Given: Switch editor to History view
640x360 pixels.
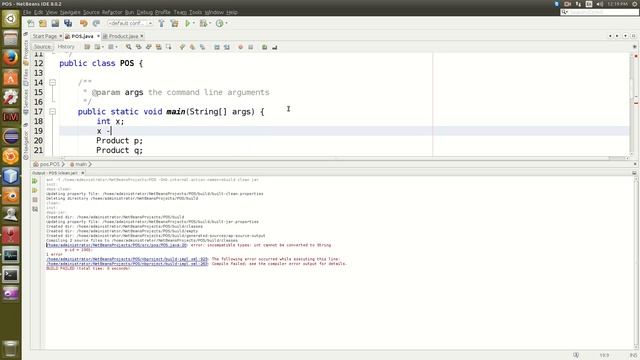Looking at the screenshot, I should [66, 47].
